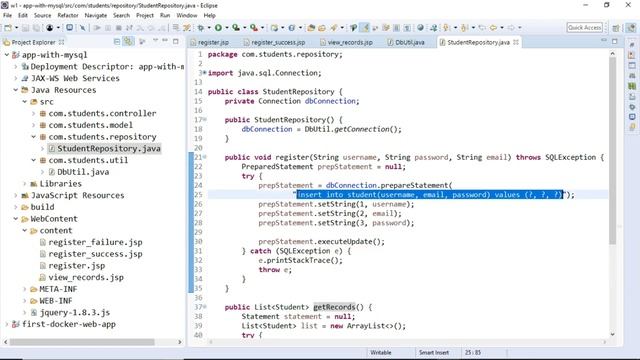Click the Back navigation arrow icon

click(493, 28)
